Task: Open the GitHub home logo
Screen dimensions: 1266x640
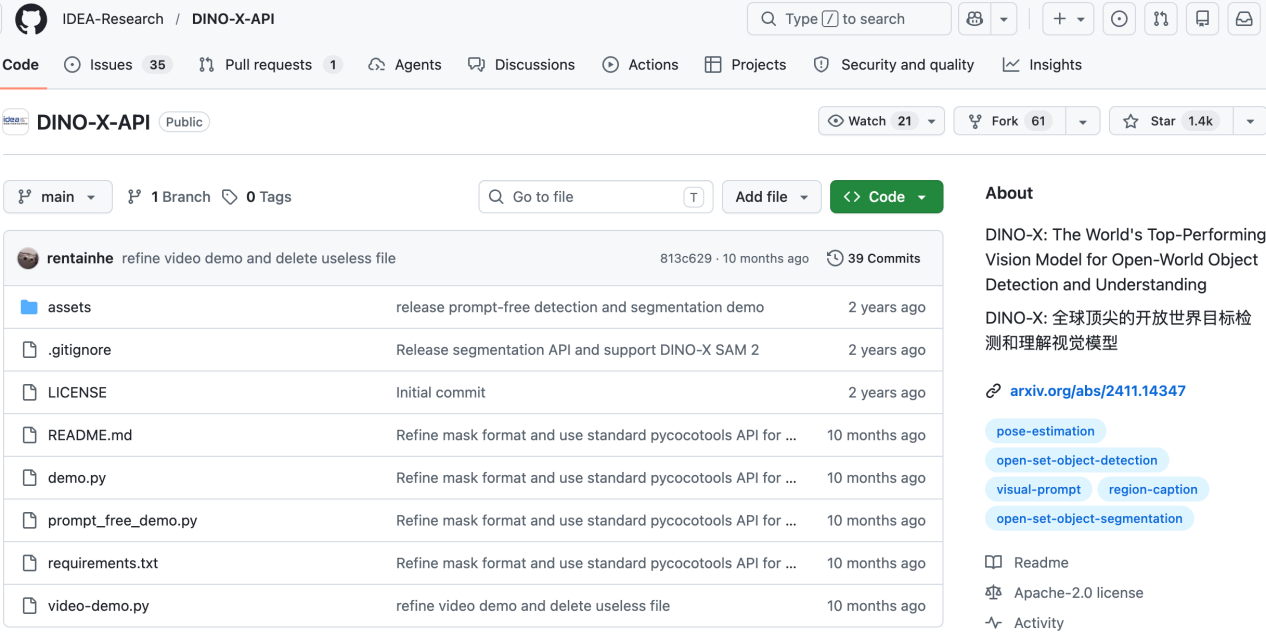Action: 31,18
